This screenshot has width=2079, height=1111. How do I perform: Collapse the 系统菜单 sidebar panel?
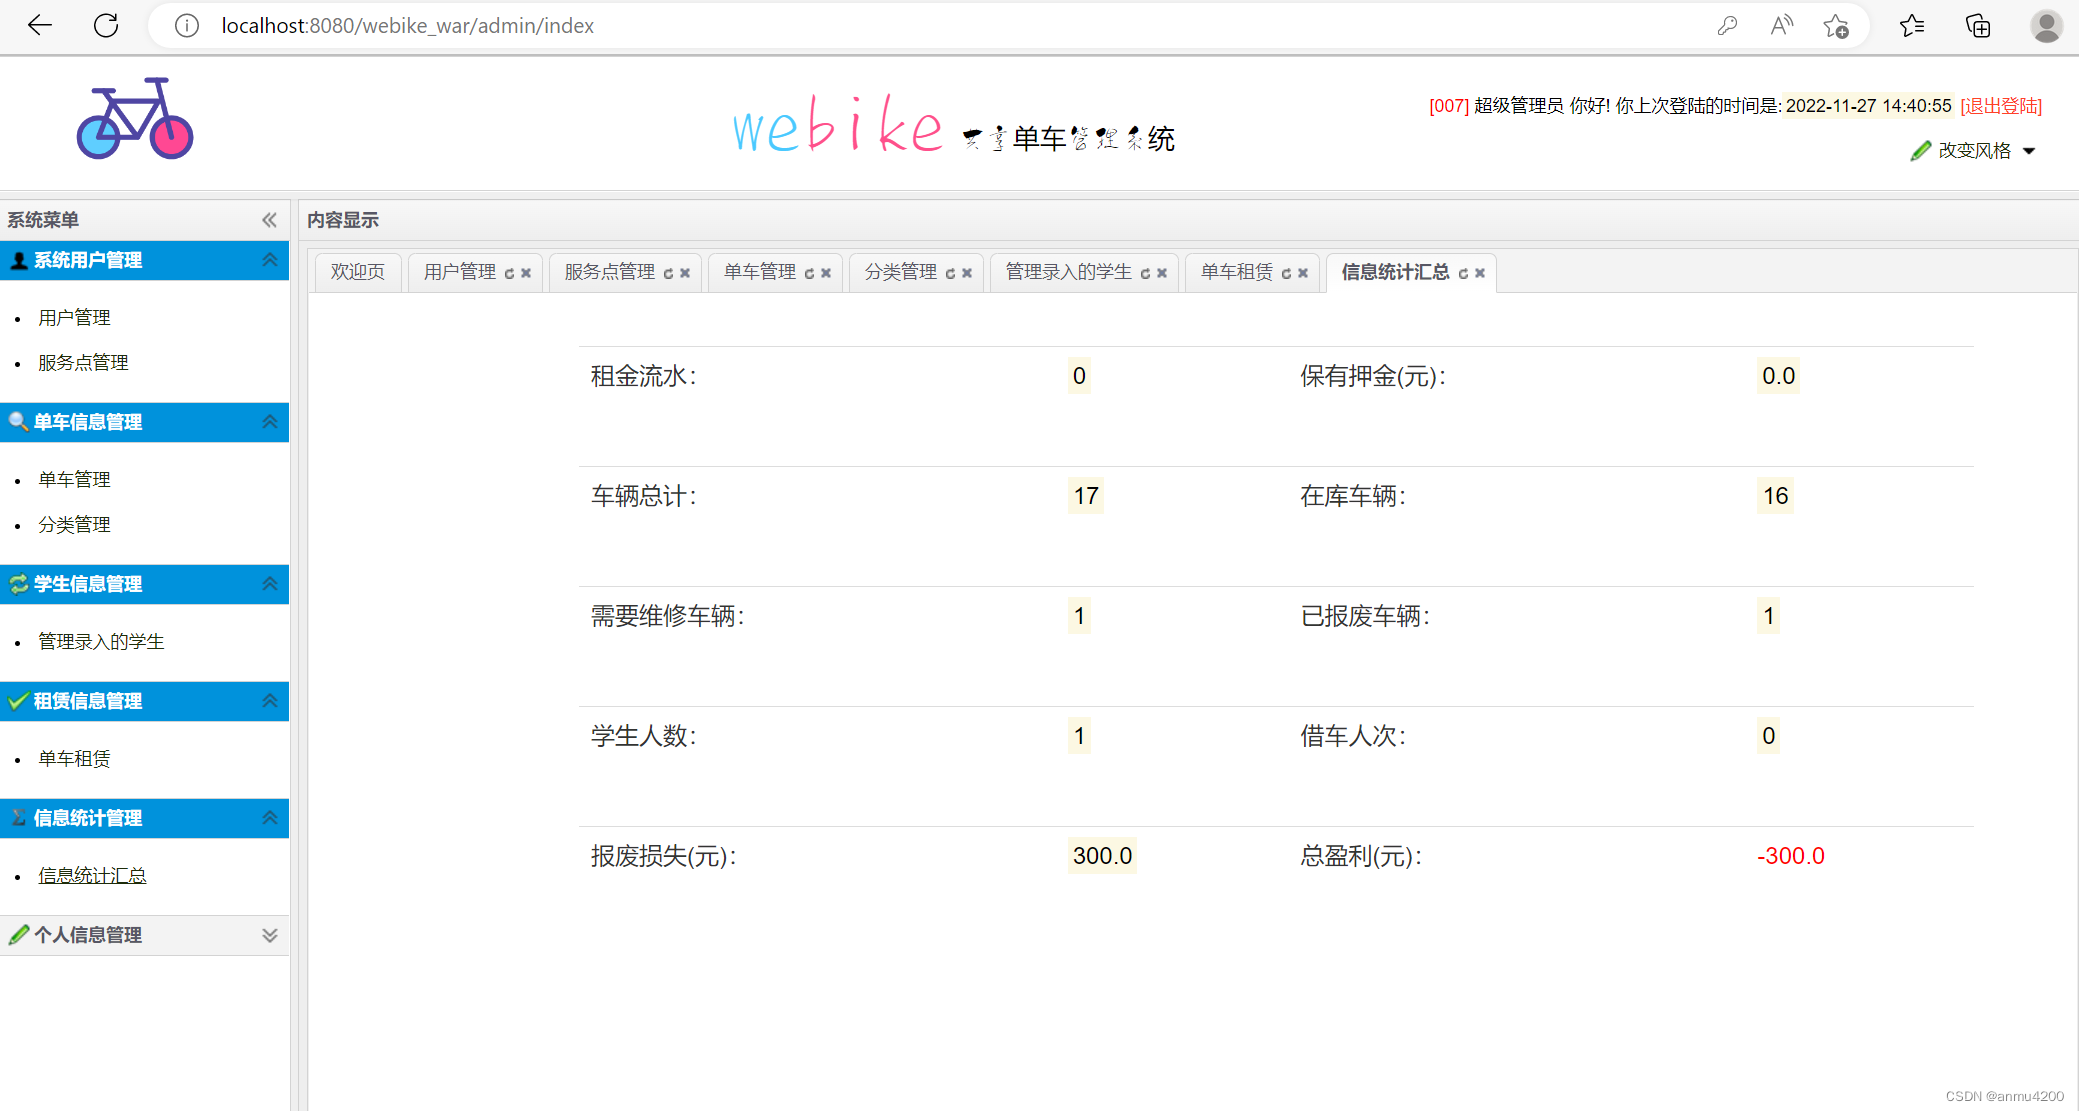pos(269,220)
